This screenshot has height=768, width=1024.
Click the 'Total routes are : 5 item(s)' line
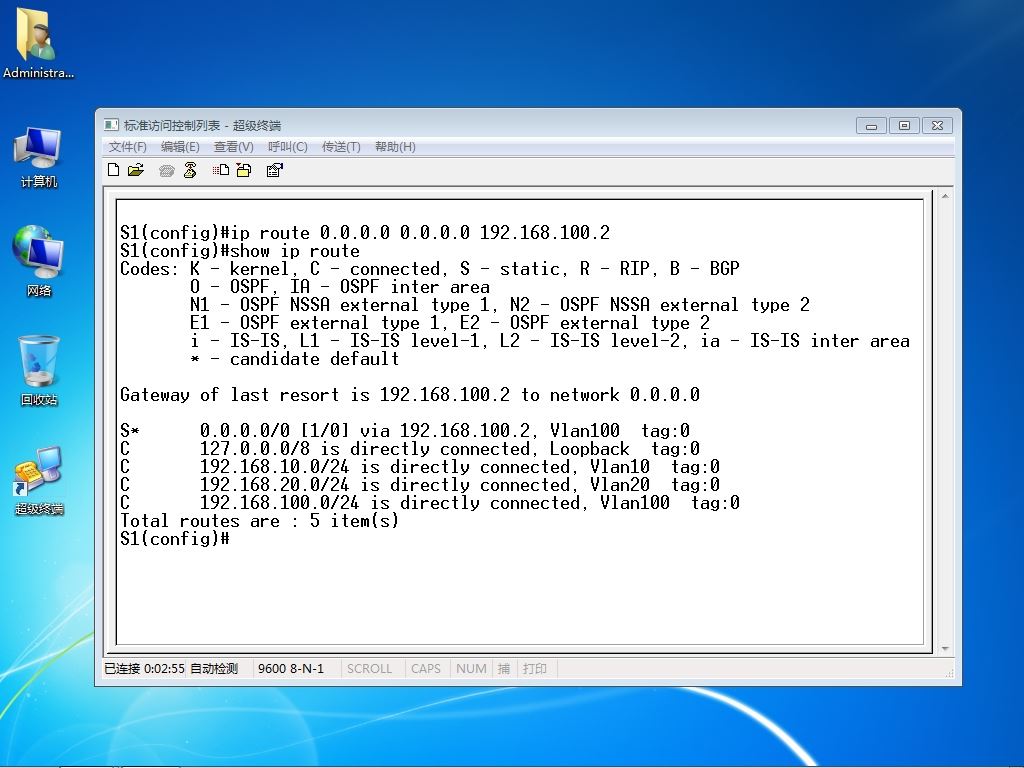259,520
